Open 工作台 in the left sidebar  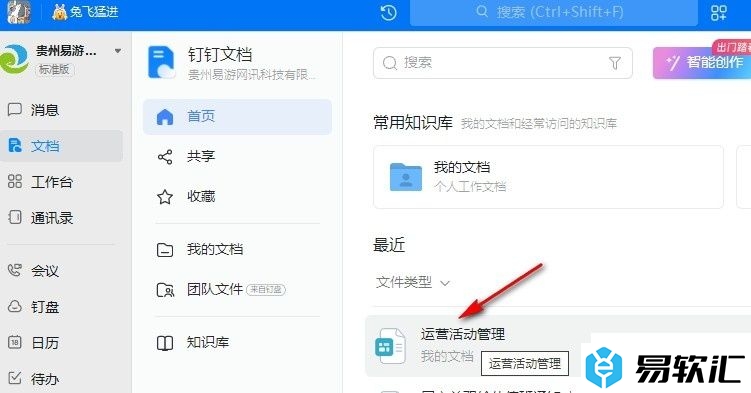coord(61,182)
